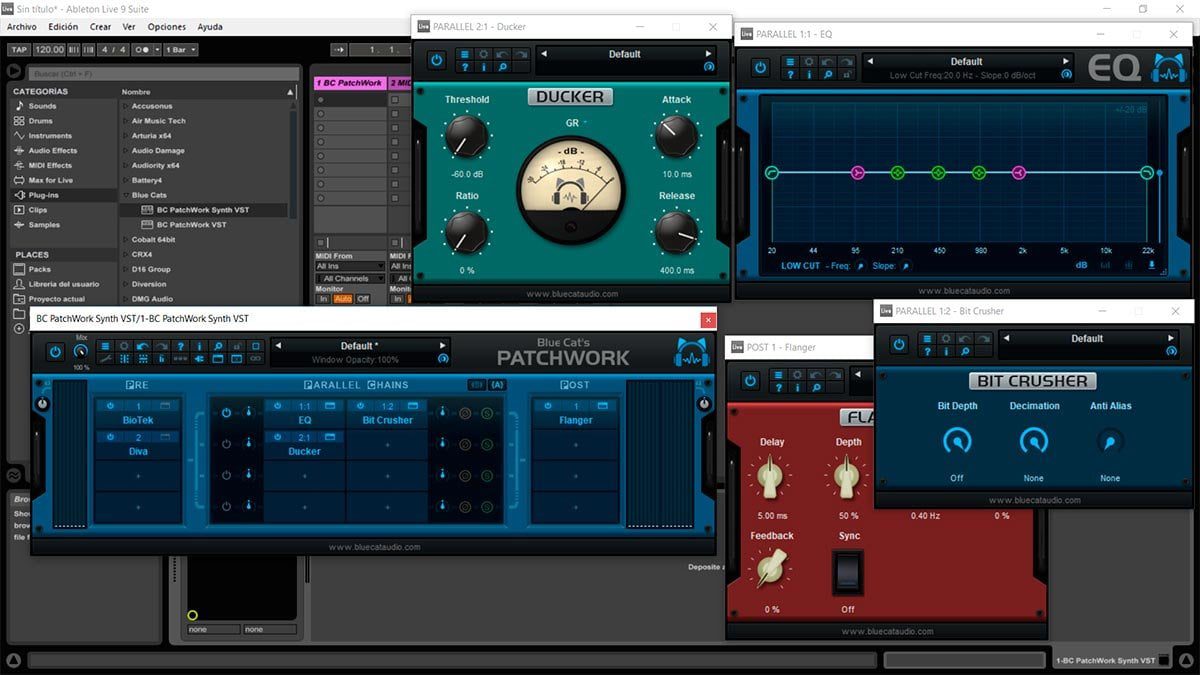Click the PatchWork zoom magnifier icon
Viewport: 1200px width, 675px height.
(x=218, y=346)
